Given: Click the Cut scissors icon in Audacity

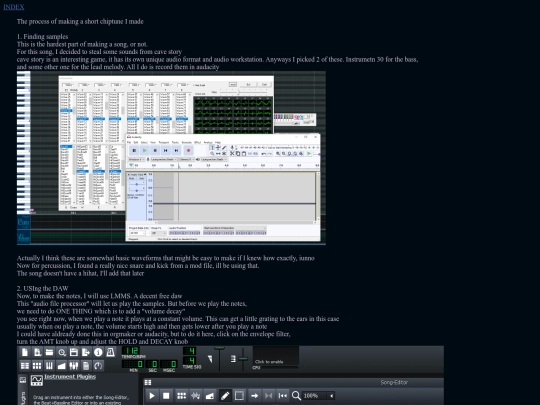Looking at the screenshot, I should click(232, 153).
